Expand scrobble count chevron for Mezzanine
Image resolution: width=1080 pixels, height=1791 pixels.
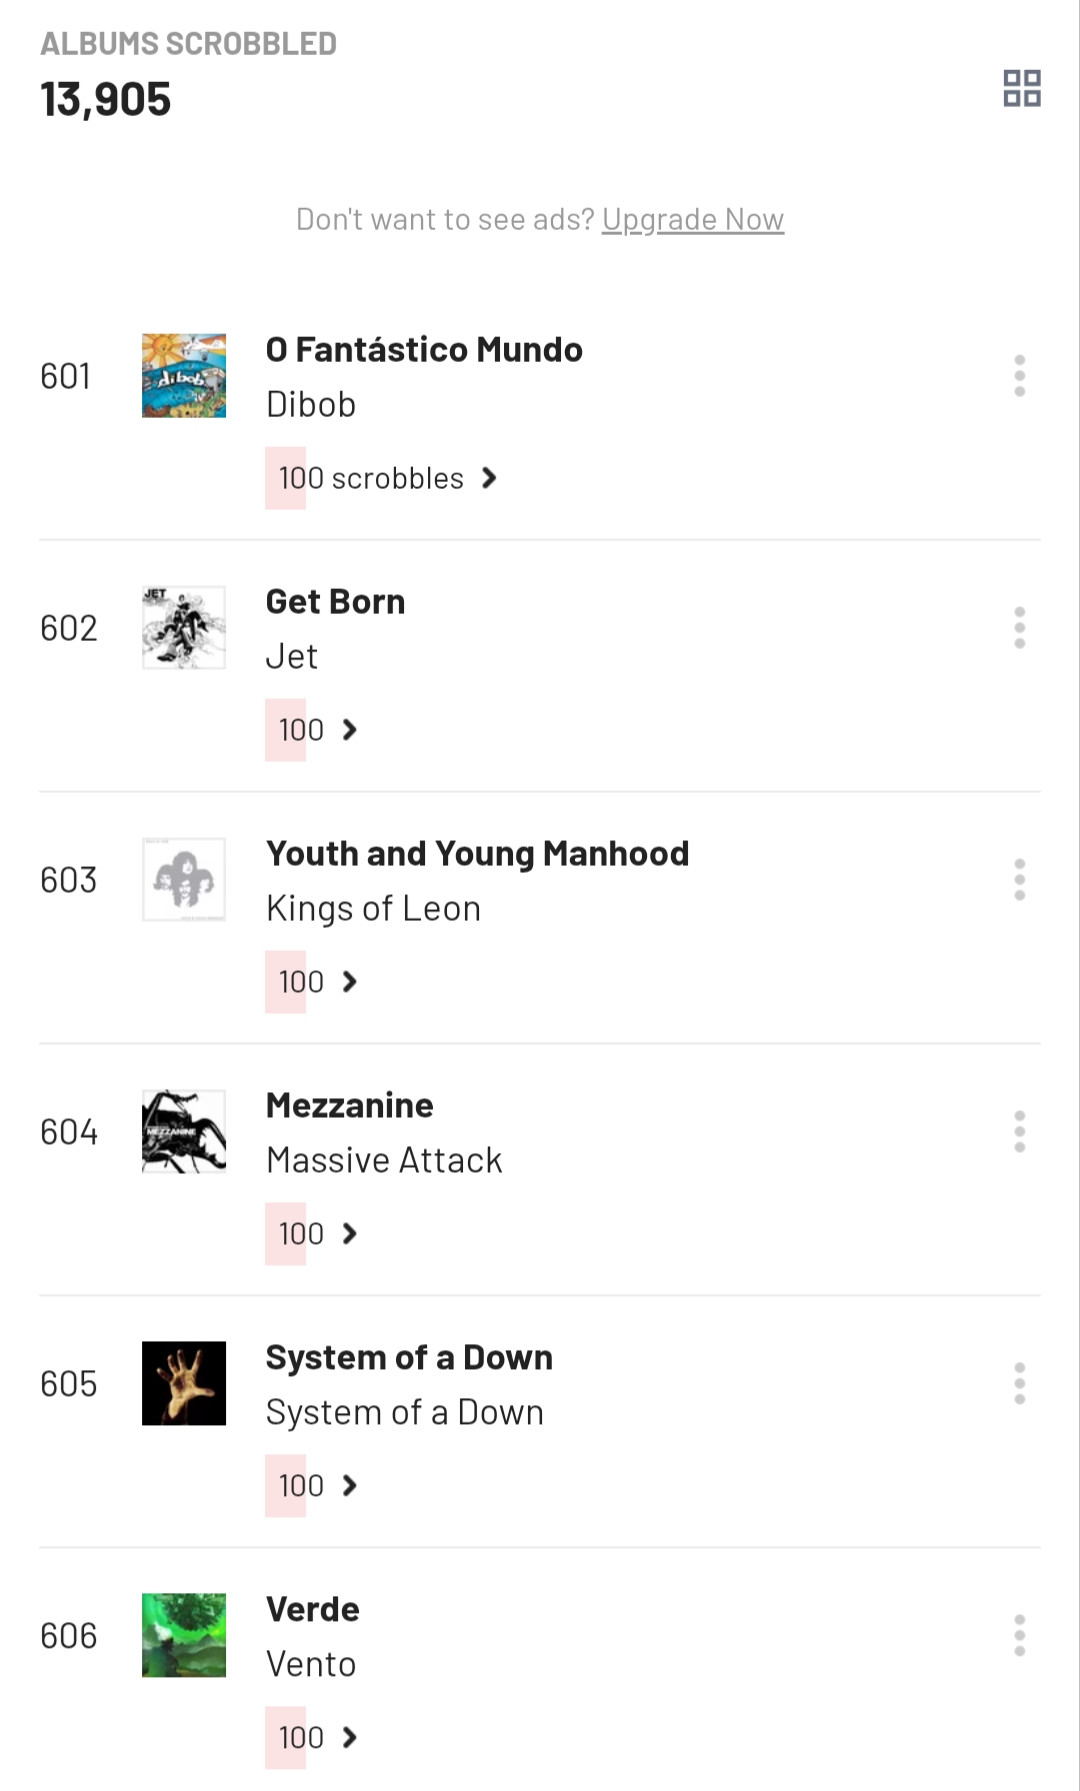[349, 1234]
